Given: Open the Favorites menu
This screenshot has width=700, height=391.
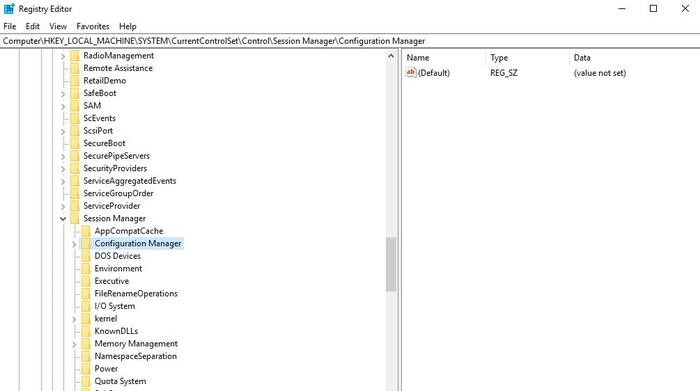Looking at the screenshot, I should [92, 26].
